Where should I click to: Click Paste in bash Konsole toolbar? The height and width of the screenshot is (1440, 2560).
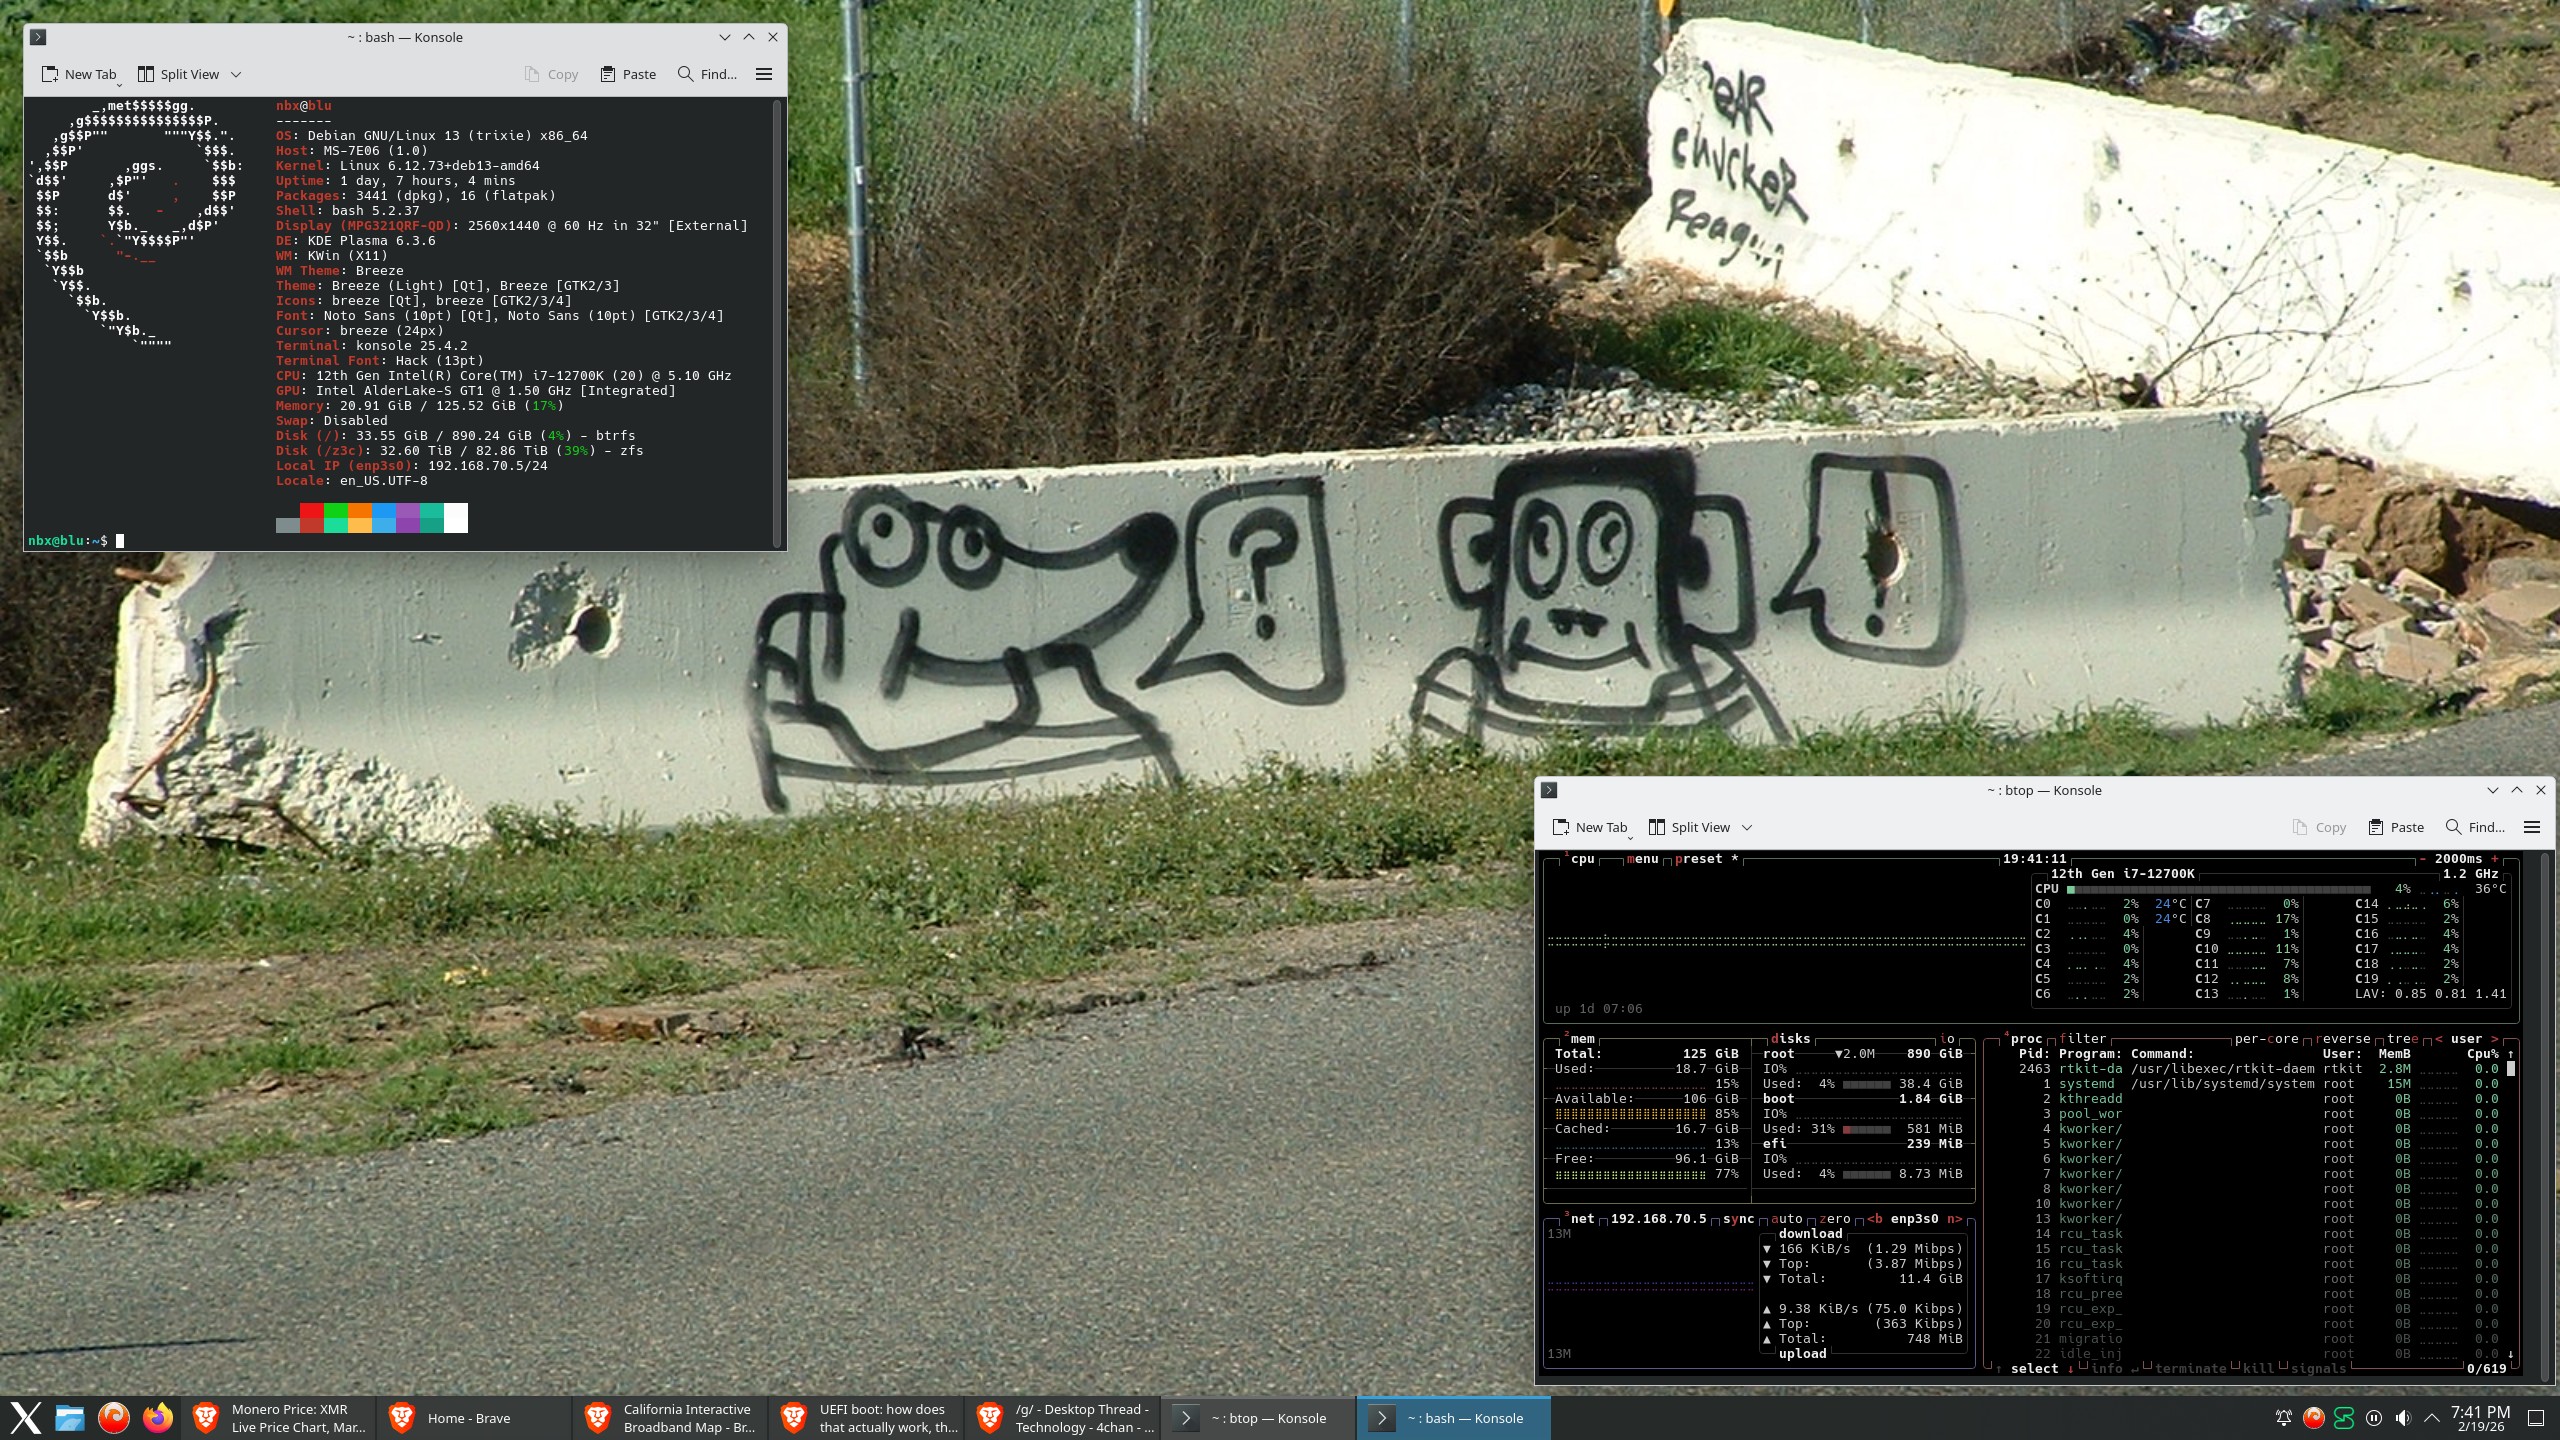tap(628, 74)
